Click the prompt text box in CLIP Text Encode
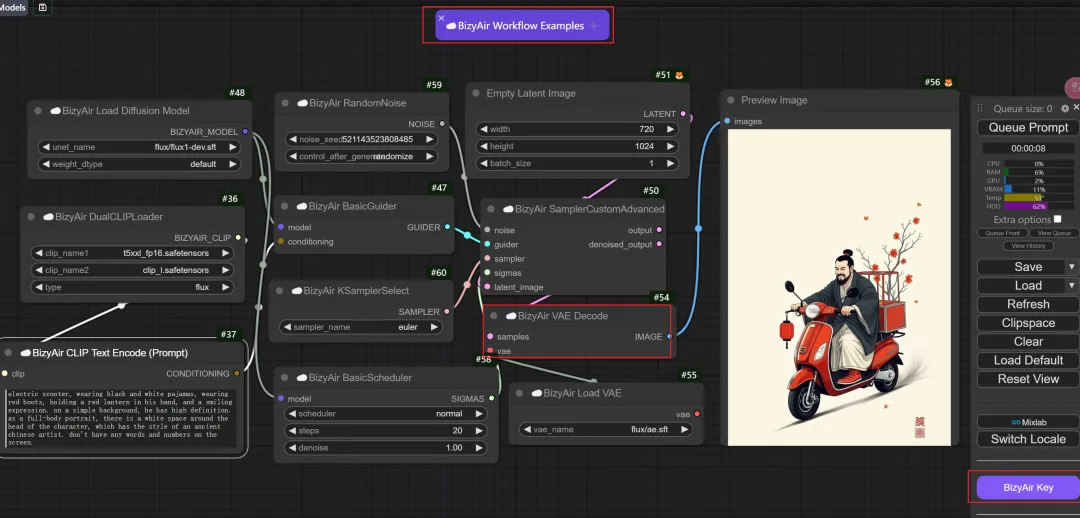This screenshot has height=518, width=1080. coord(122,418)
